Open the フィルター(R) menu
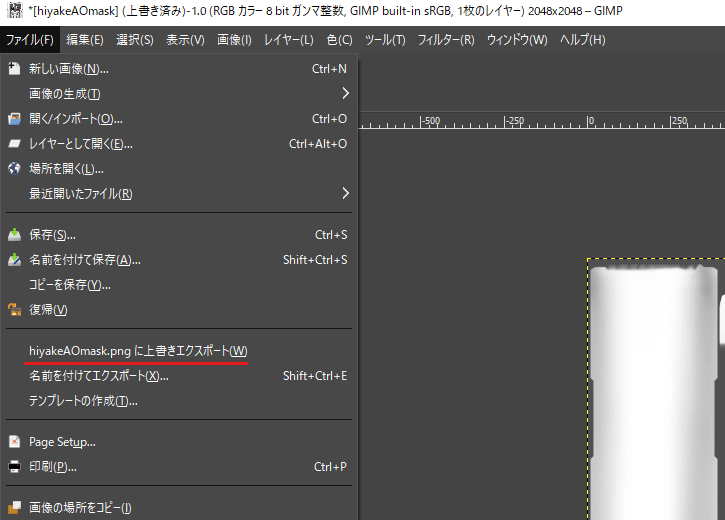The image size is (725, 520). [x=446, y=40]
